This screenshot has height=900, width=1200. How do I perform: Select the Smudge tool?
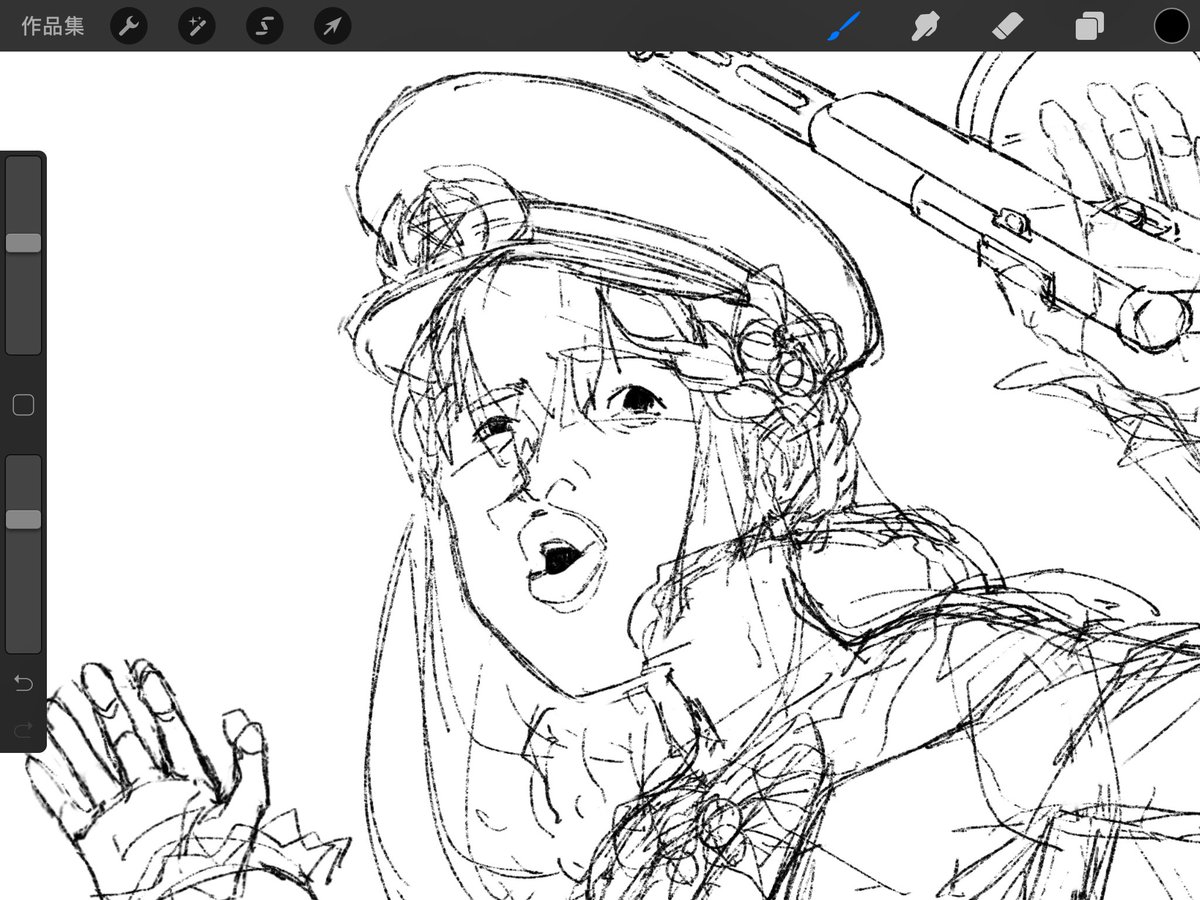926,26
